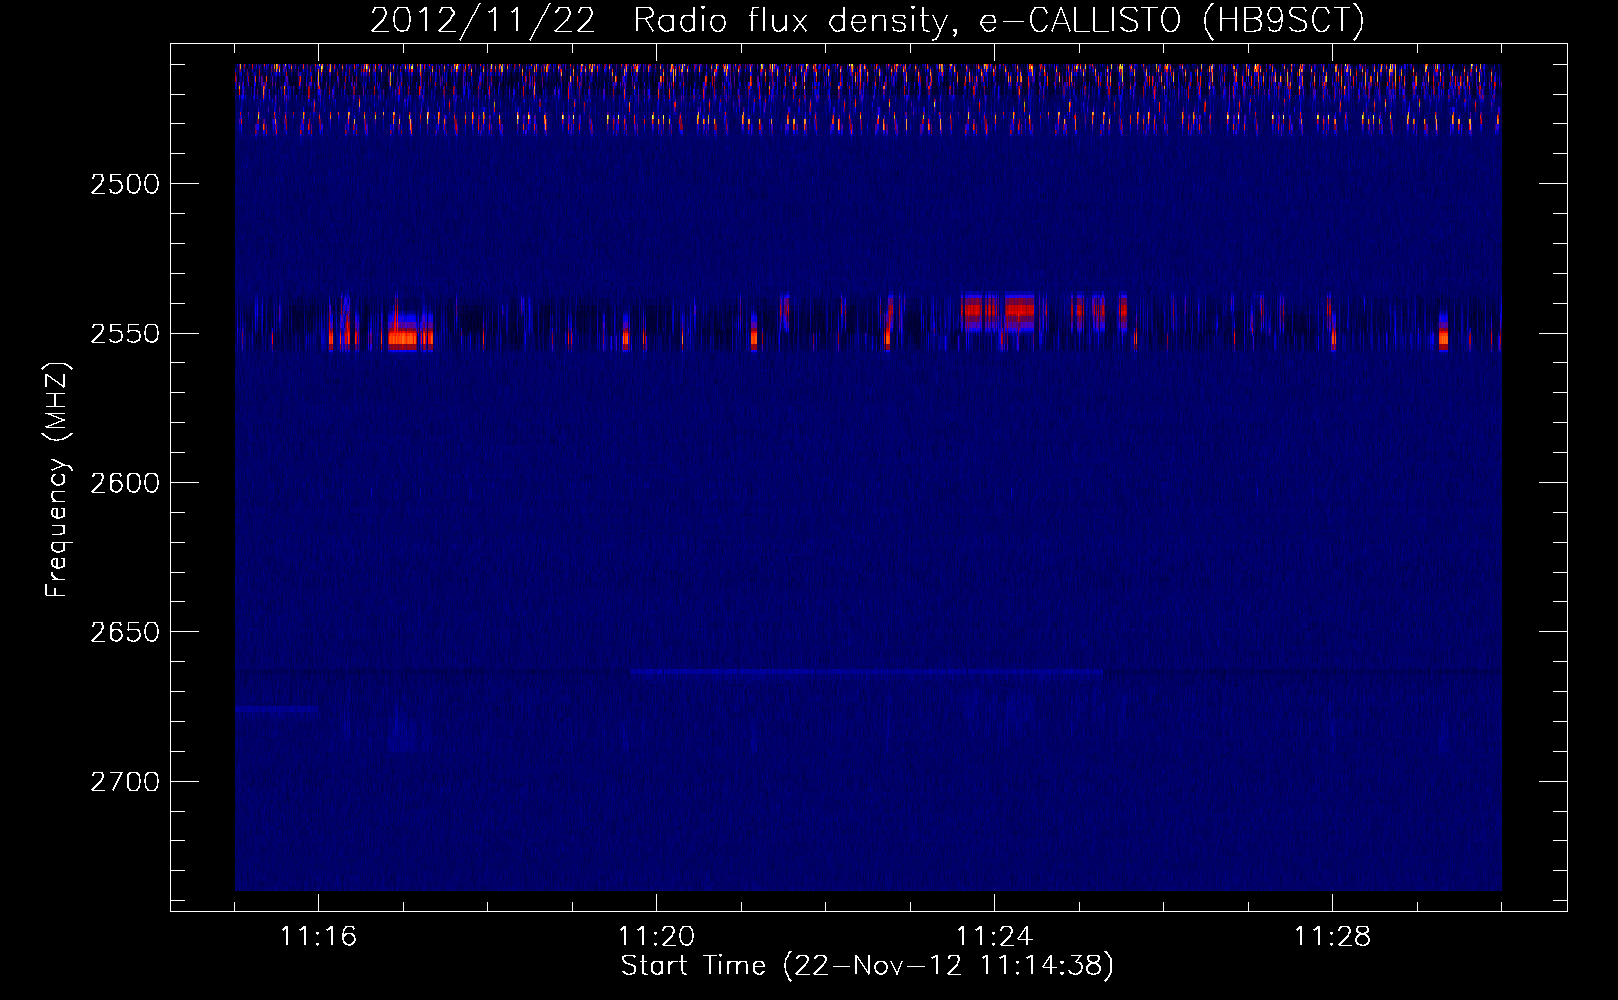Click the 11:24 time tick label
This screenshot has height=1000, width=1618.
(994, 937)
